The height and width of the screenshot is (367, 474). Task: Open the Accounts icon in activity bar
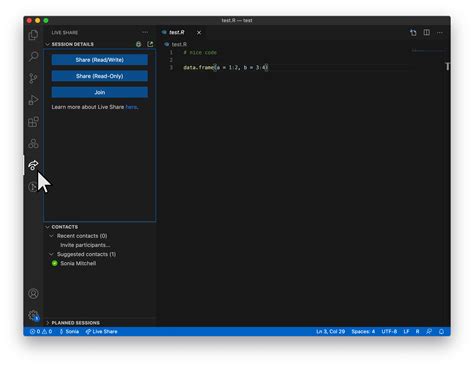pyautogui.click(x=33, y=294)
